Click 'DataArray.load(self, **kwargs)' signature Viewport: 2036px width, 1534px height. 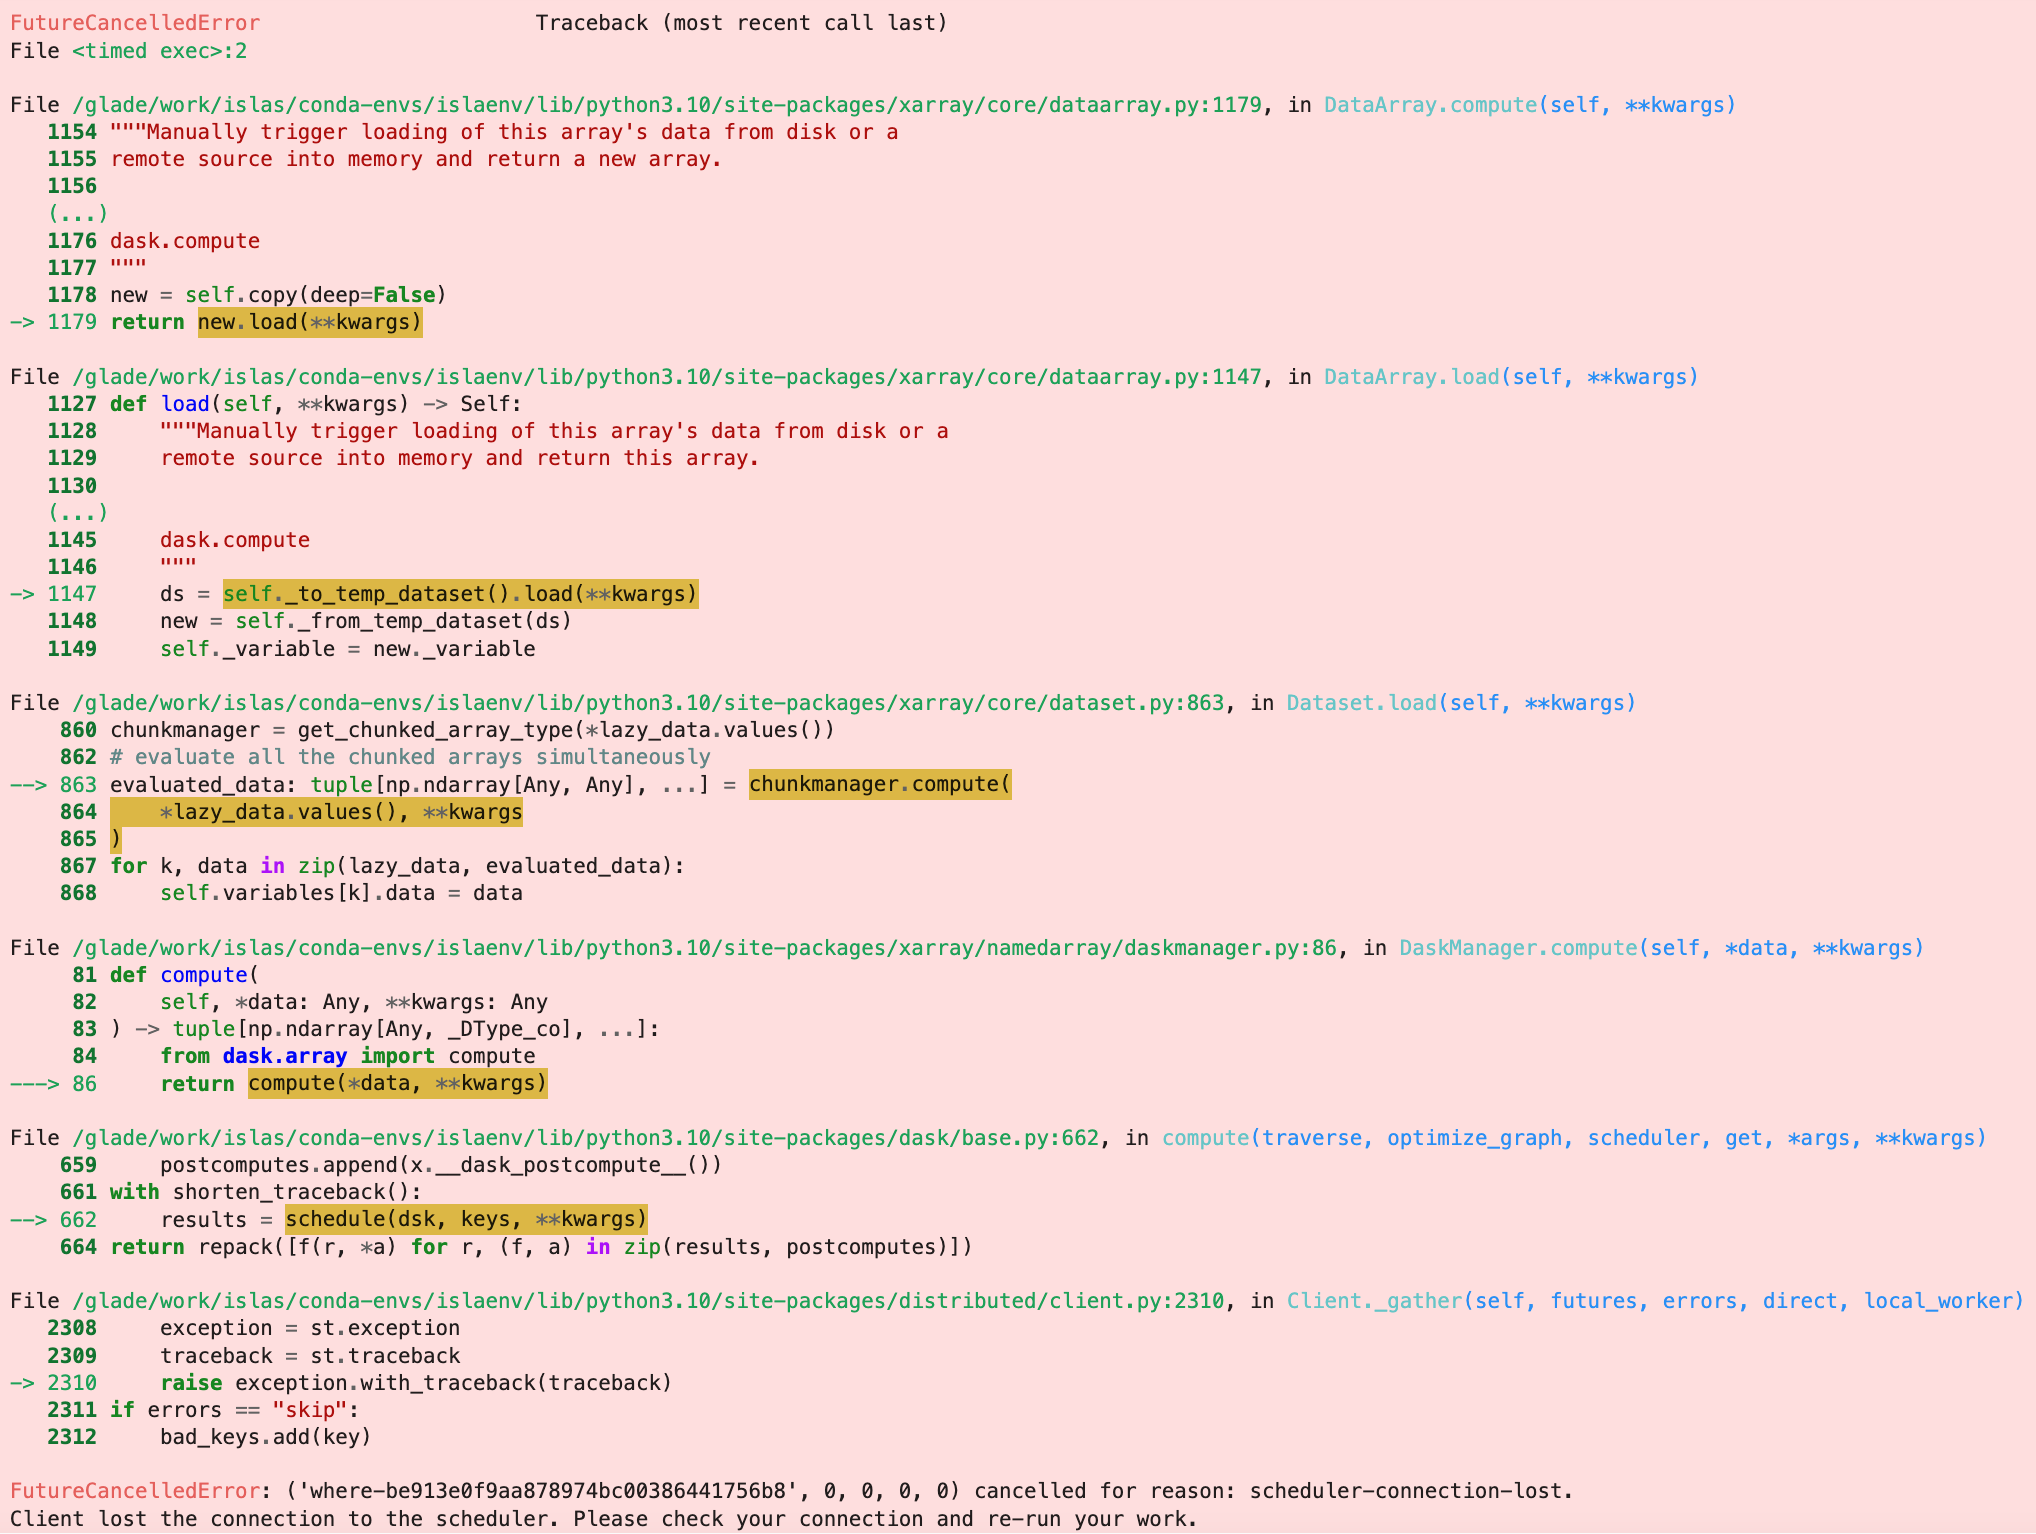coord(1511,377)
